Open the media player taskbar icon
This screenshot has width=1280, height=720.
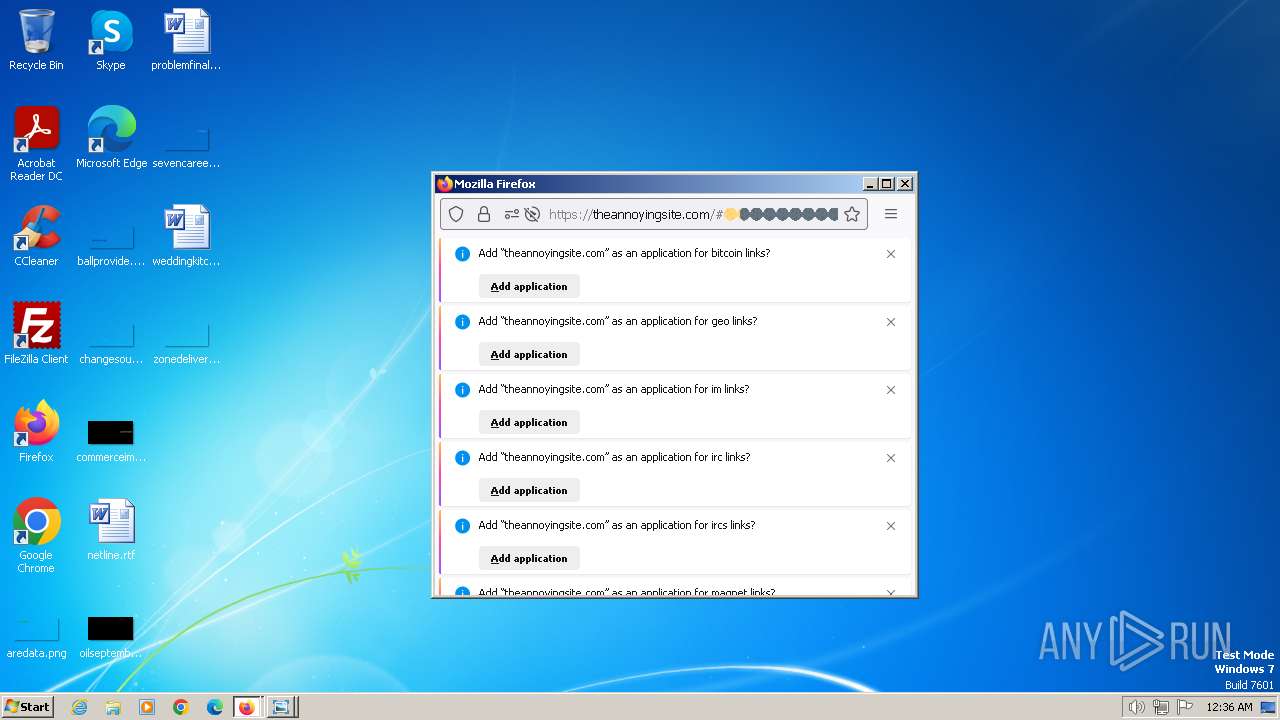pos(147,707)
